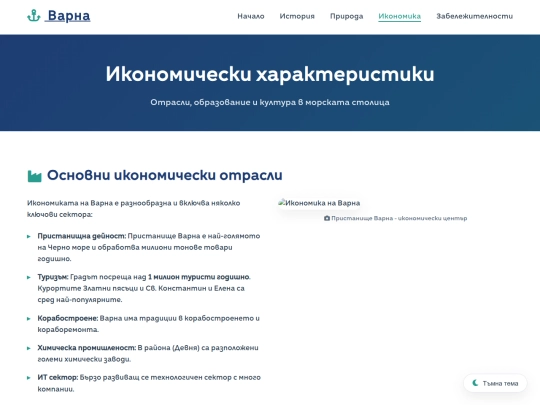Click the anchor logo icon
This screenshot has height=405, width=540.
pos(34,15)
